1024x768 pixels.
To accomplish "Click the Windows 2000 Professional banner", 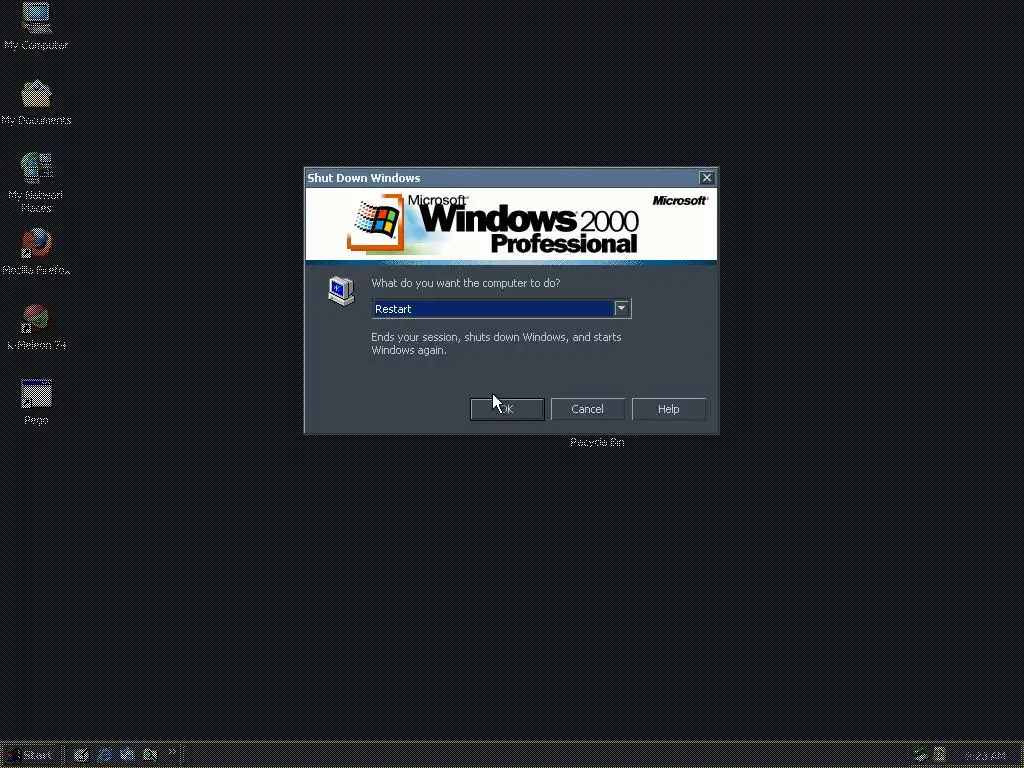I will (511, 225).
